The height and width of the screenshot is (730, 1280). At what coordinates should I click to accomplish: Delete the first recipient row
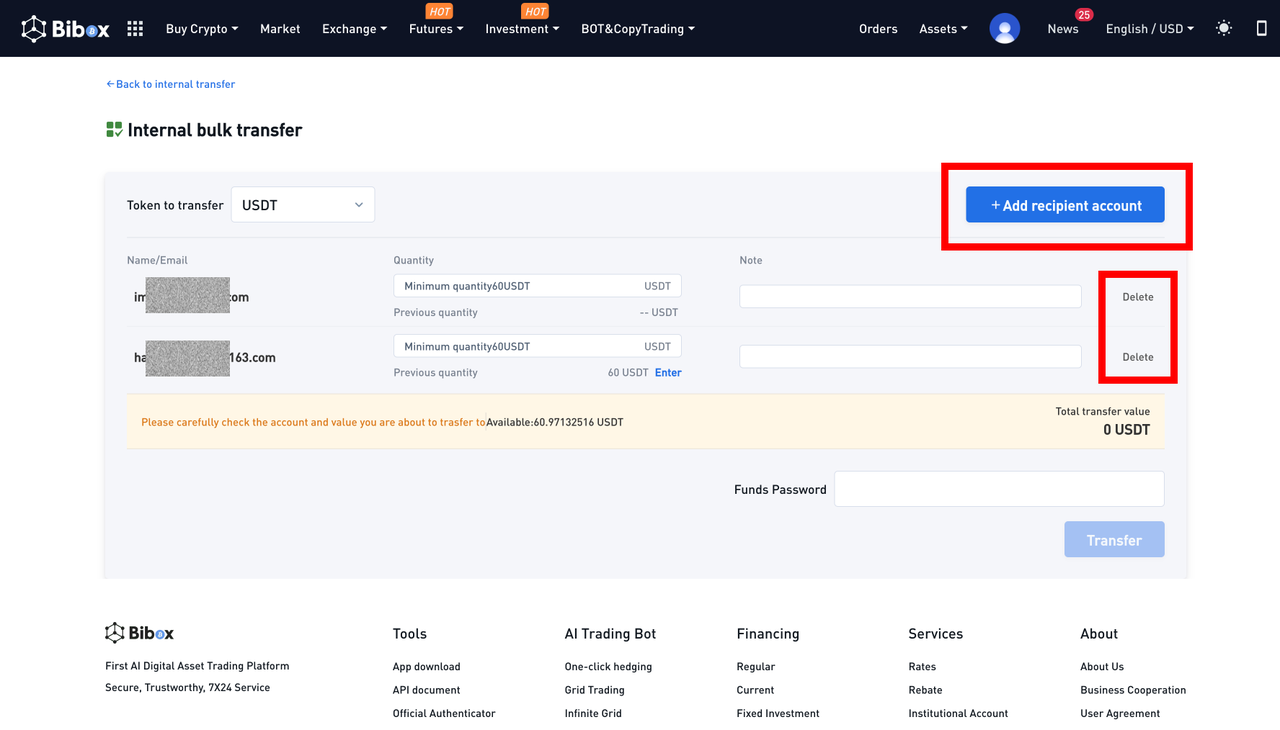coord(1137,297)
